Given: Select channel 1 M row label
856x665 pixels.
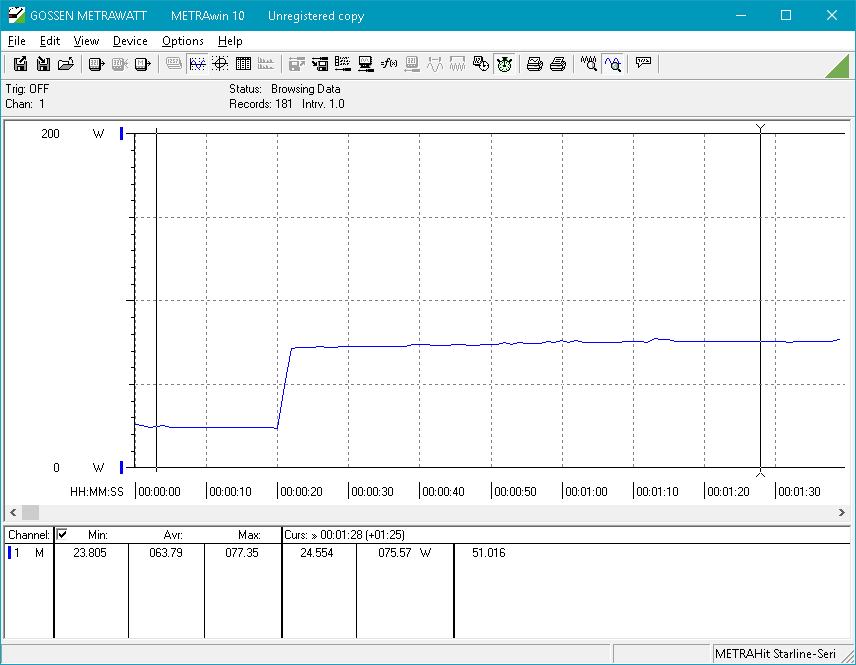Looking at the screenshot, I should click(28, 553).
